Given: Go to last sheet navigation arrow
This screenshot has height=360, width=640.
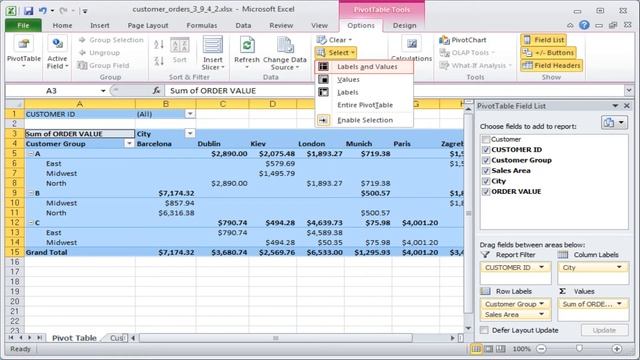Looking at the screenshot, I should coord(39,338).
